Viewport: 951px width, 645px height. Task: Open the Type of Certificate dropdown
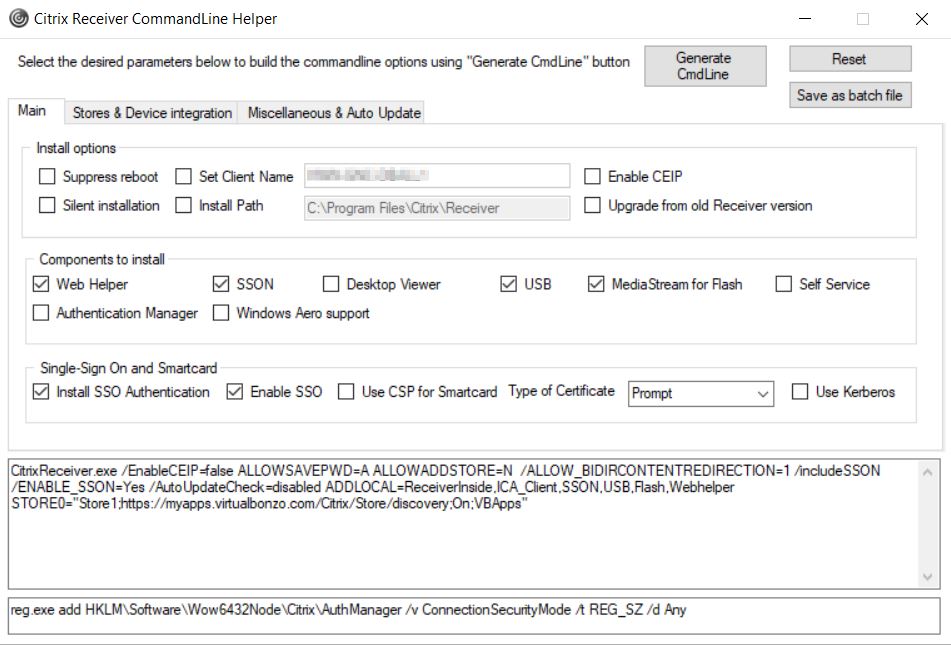pyautogui.click(x=701, y=394)
